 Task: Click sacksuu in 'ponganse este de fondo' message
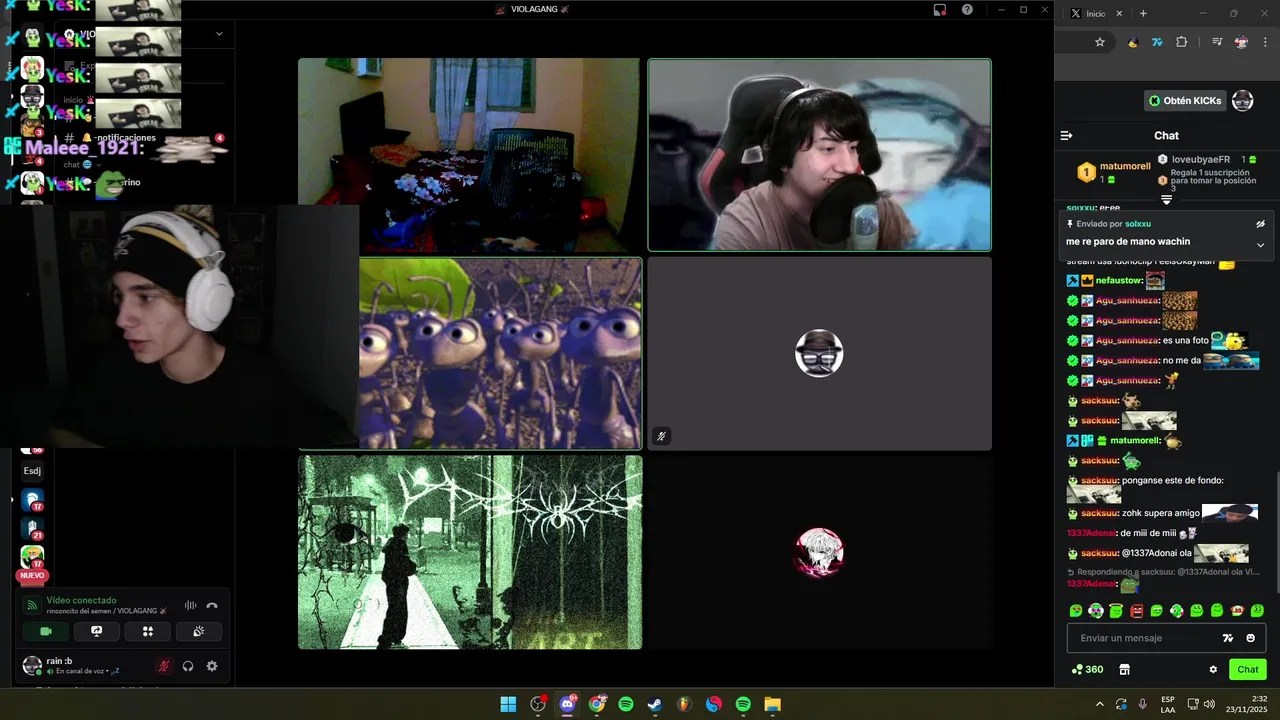[x=1099, y=480]
